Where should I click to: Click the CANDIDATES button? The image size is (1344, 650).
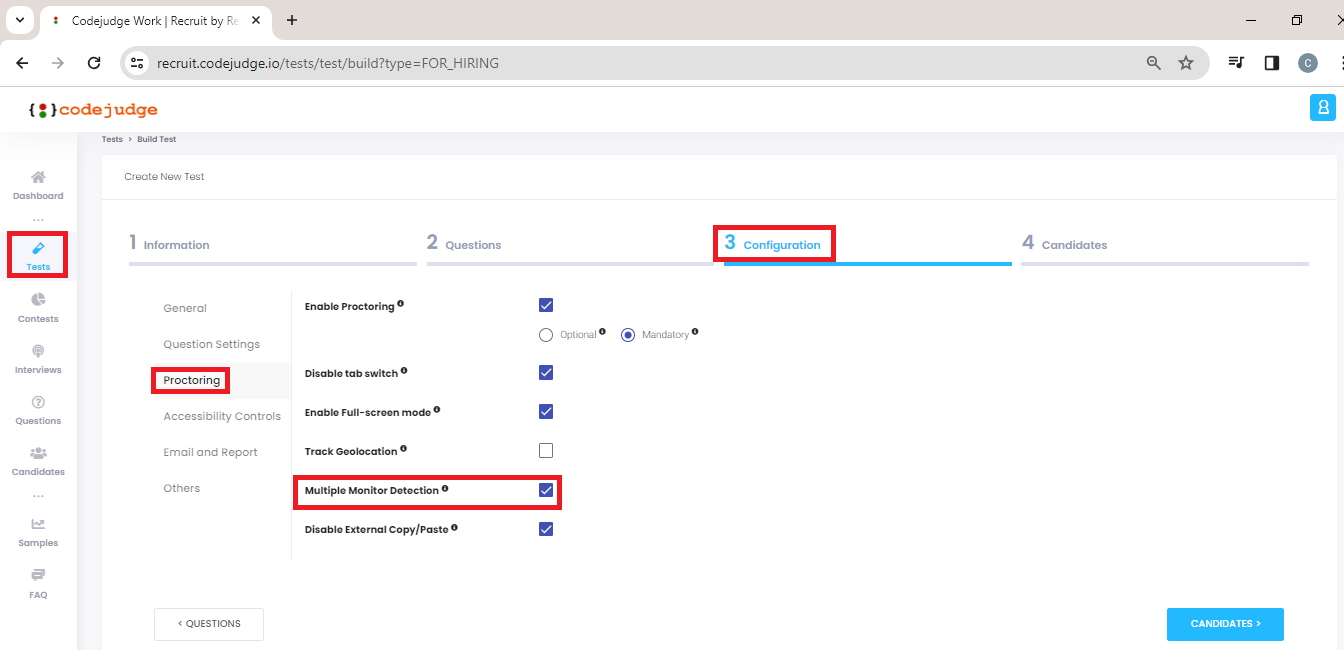pos(1225,624)
